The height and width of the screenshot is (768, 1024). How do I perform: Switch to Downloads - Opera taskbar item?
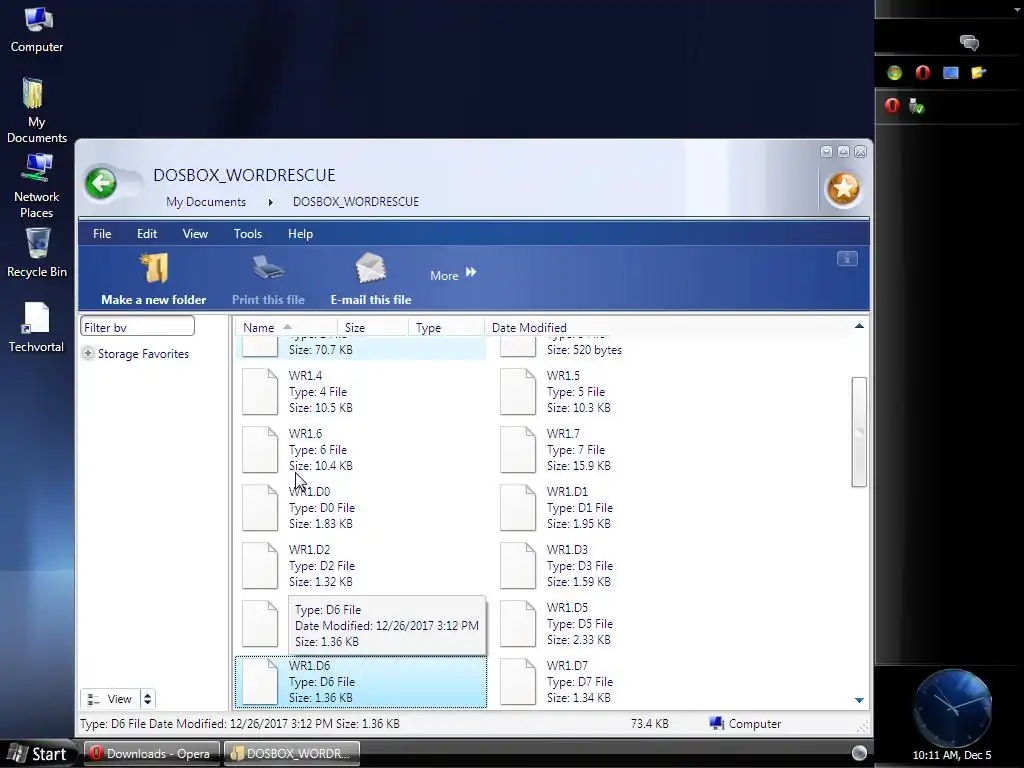(150, 754)
